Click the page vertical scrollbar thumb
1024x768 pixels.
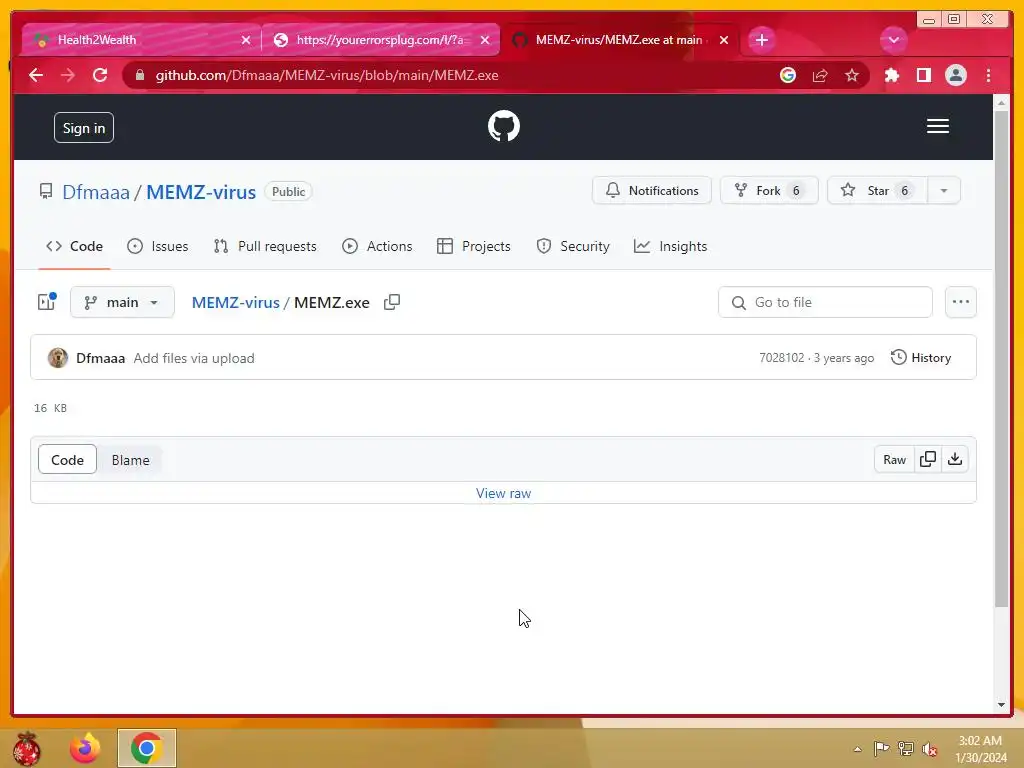coord(1001,358)
